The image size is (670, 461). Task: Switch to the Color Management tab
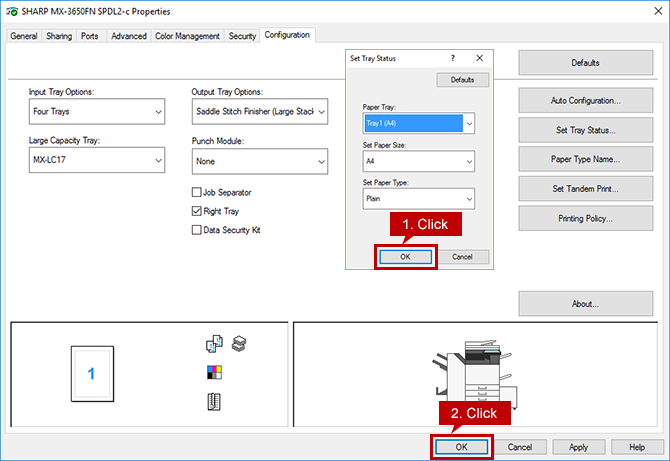coord(187,36)
